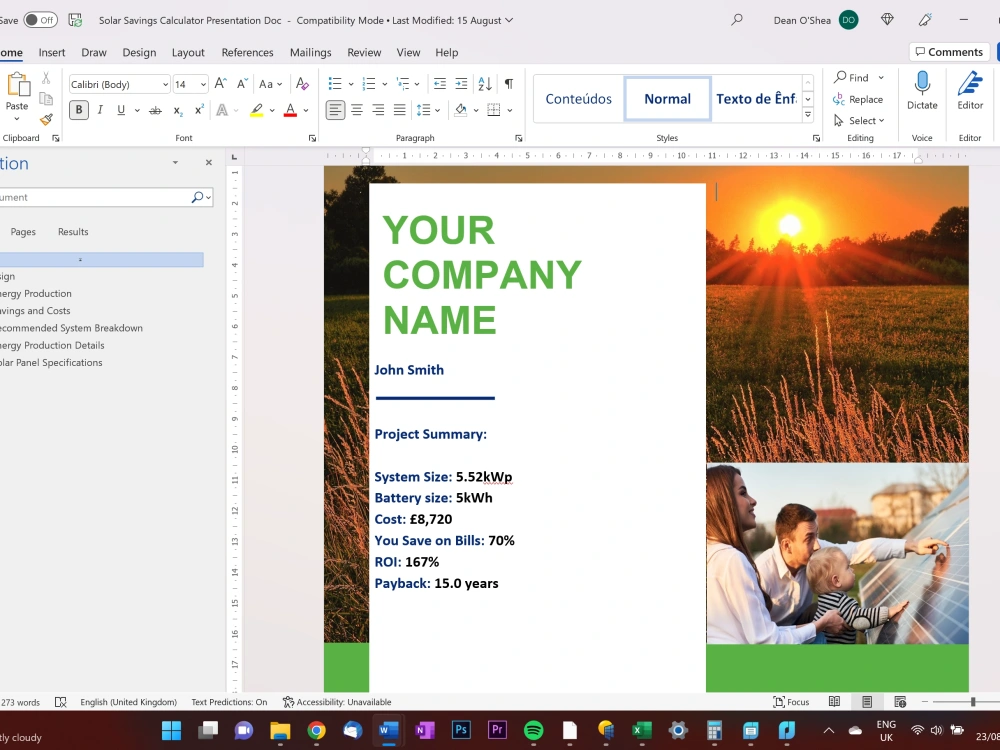Jump to Recommended System Breakdown heading
Image resolution: width=1000 pixels, height=750 pixels.
point(70,328)
